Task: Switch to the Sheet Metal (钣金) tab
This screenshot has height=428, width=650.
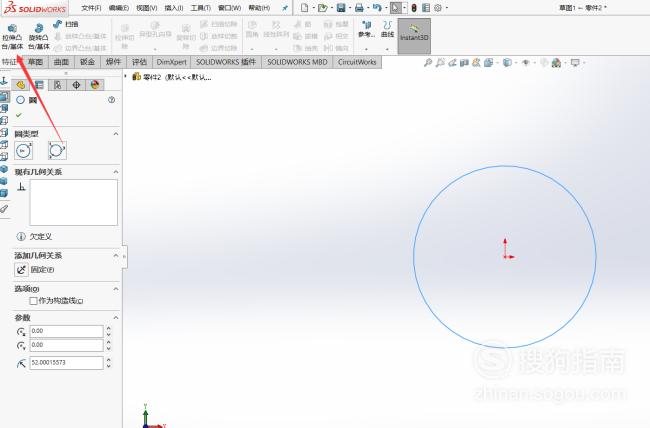Action: (x=87, y=62)
